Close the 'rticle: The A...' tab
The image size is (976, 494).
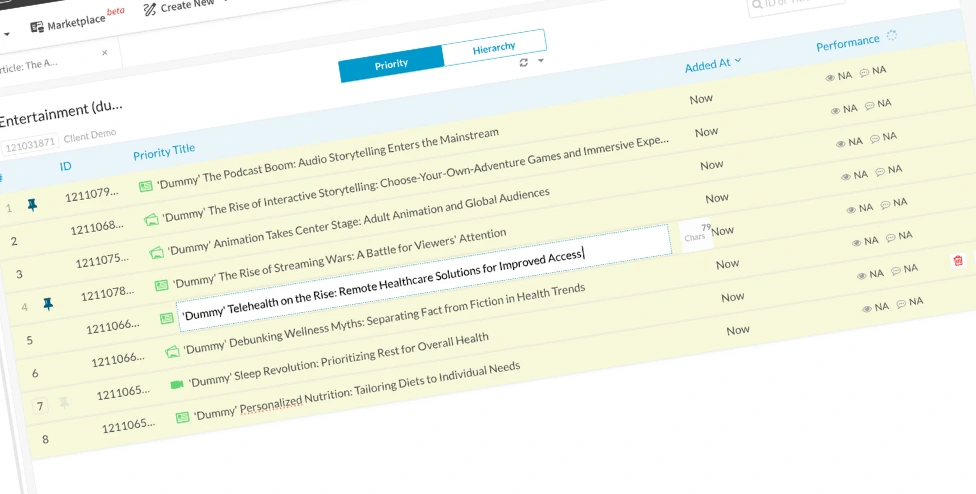[x=105, y=53]
